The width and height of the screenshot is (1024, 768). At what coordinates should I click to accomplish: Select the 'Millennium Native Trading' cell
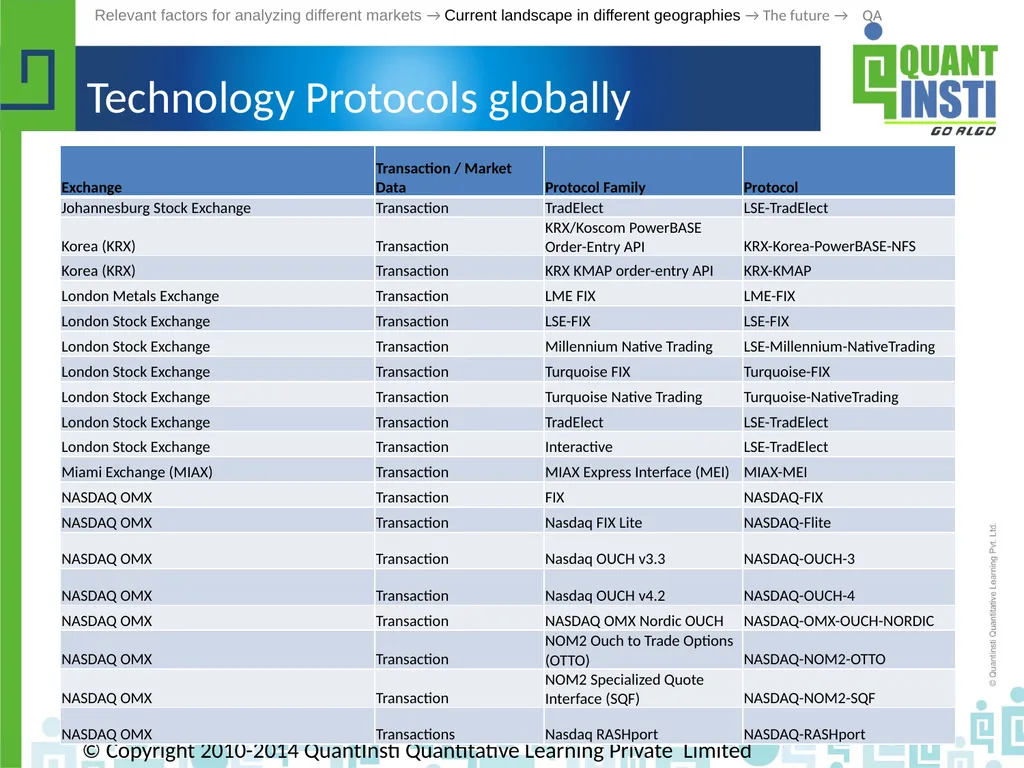[x=643, y=346]
